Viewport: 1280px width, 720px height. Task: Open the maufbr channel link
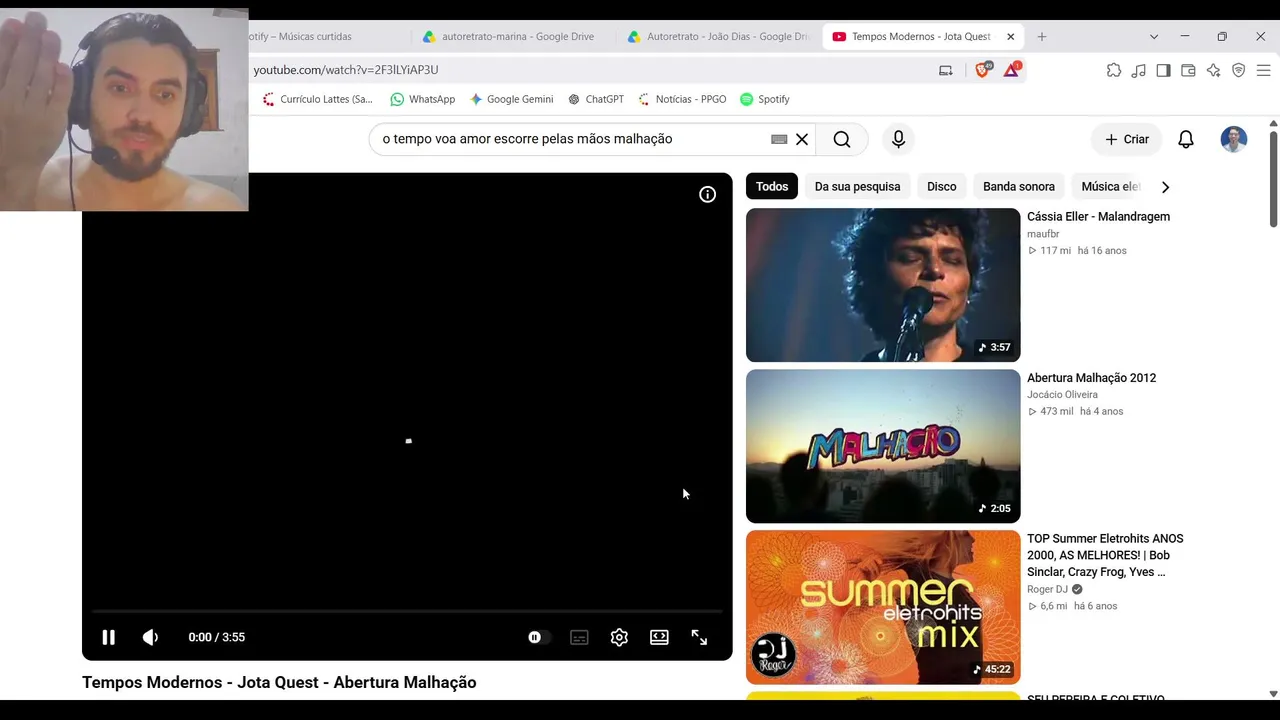click(1043, 234)
